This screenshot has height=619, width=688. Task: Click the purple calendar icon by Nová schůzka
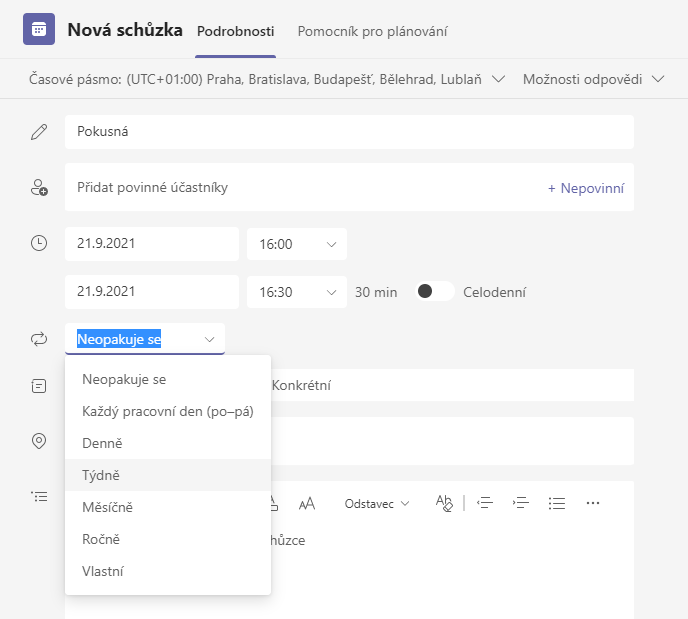39,30
